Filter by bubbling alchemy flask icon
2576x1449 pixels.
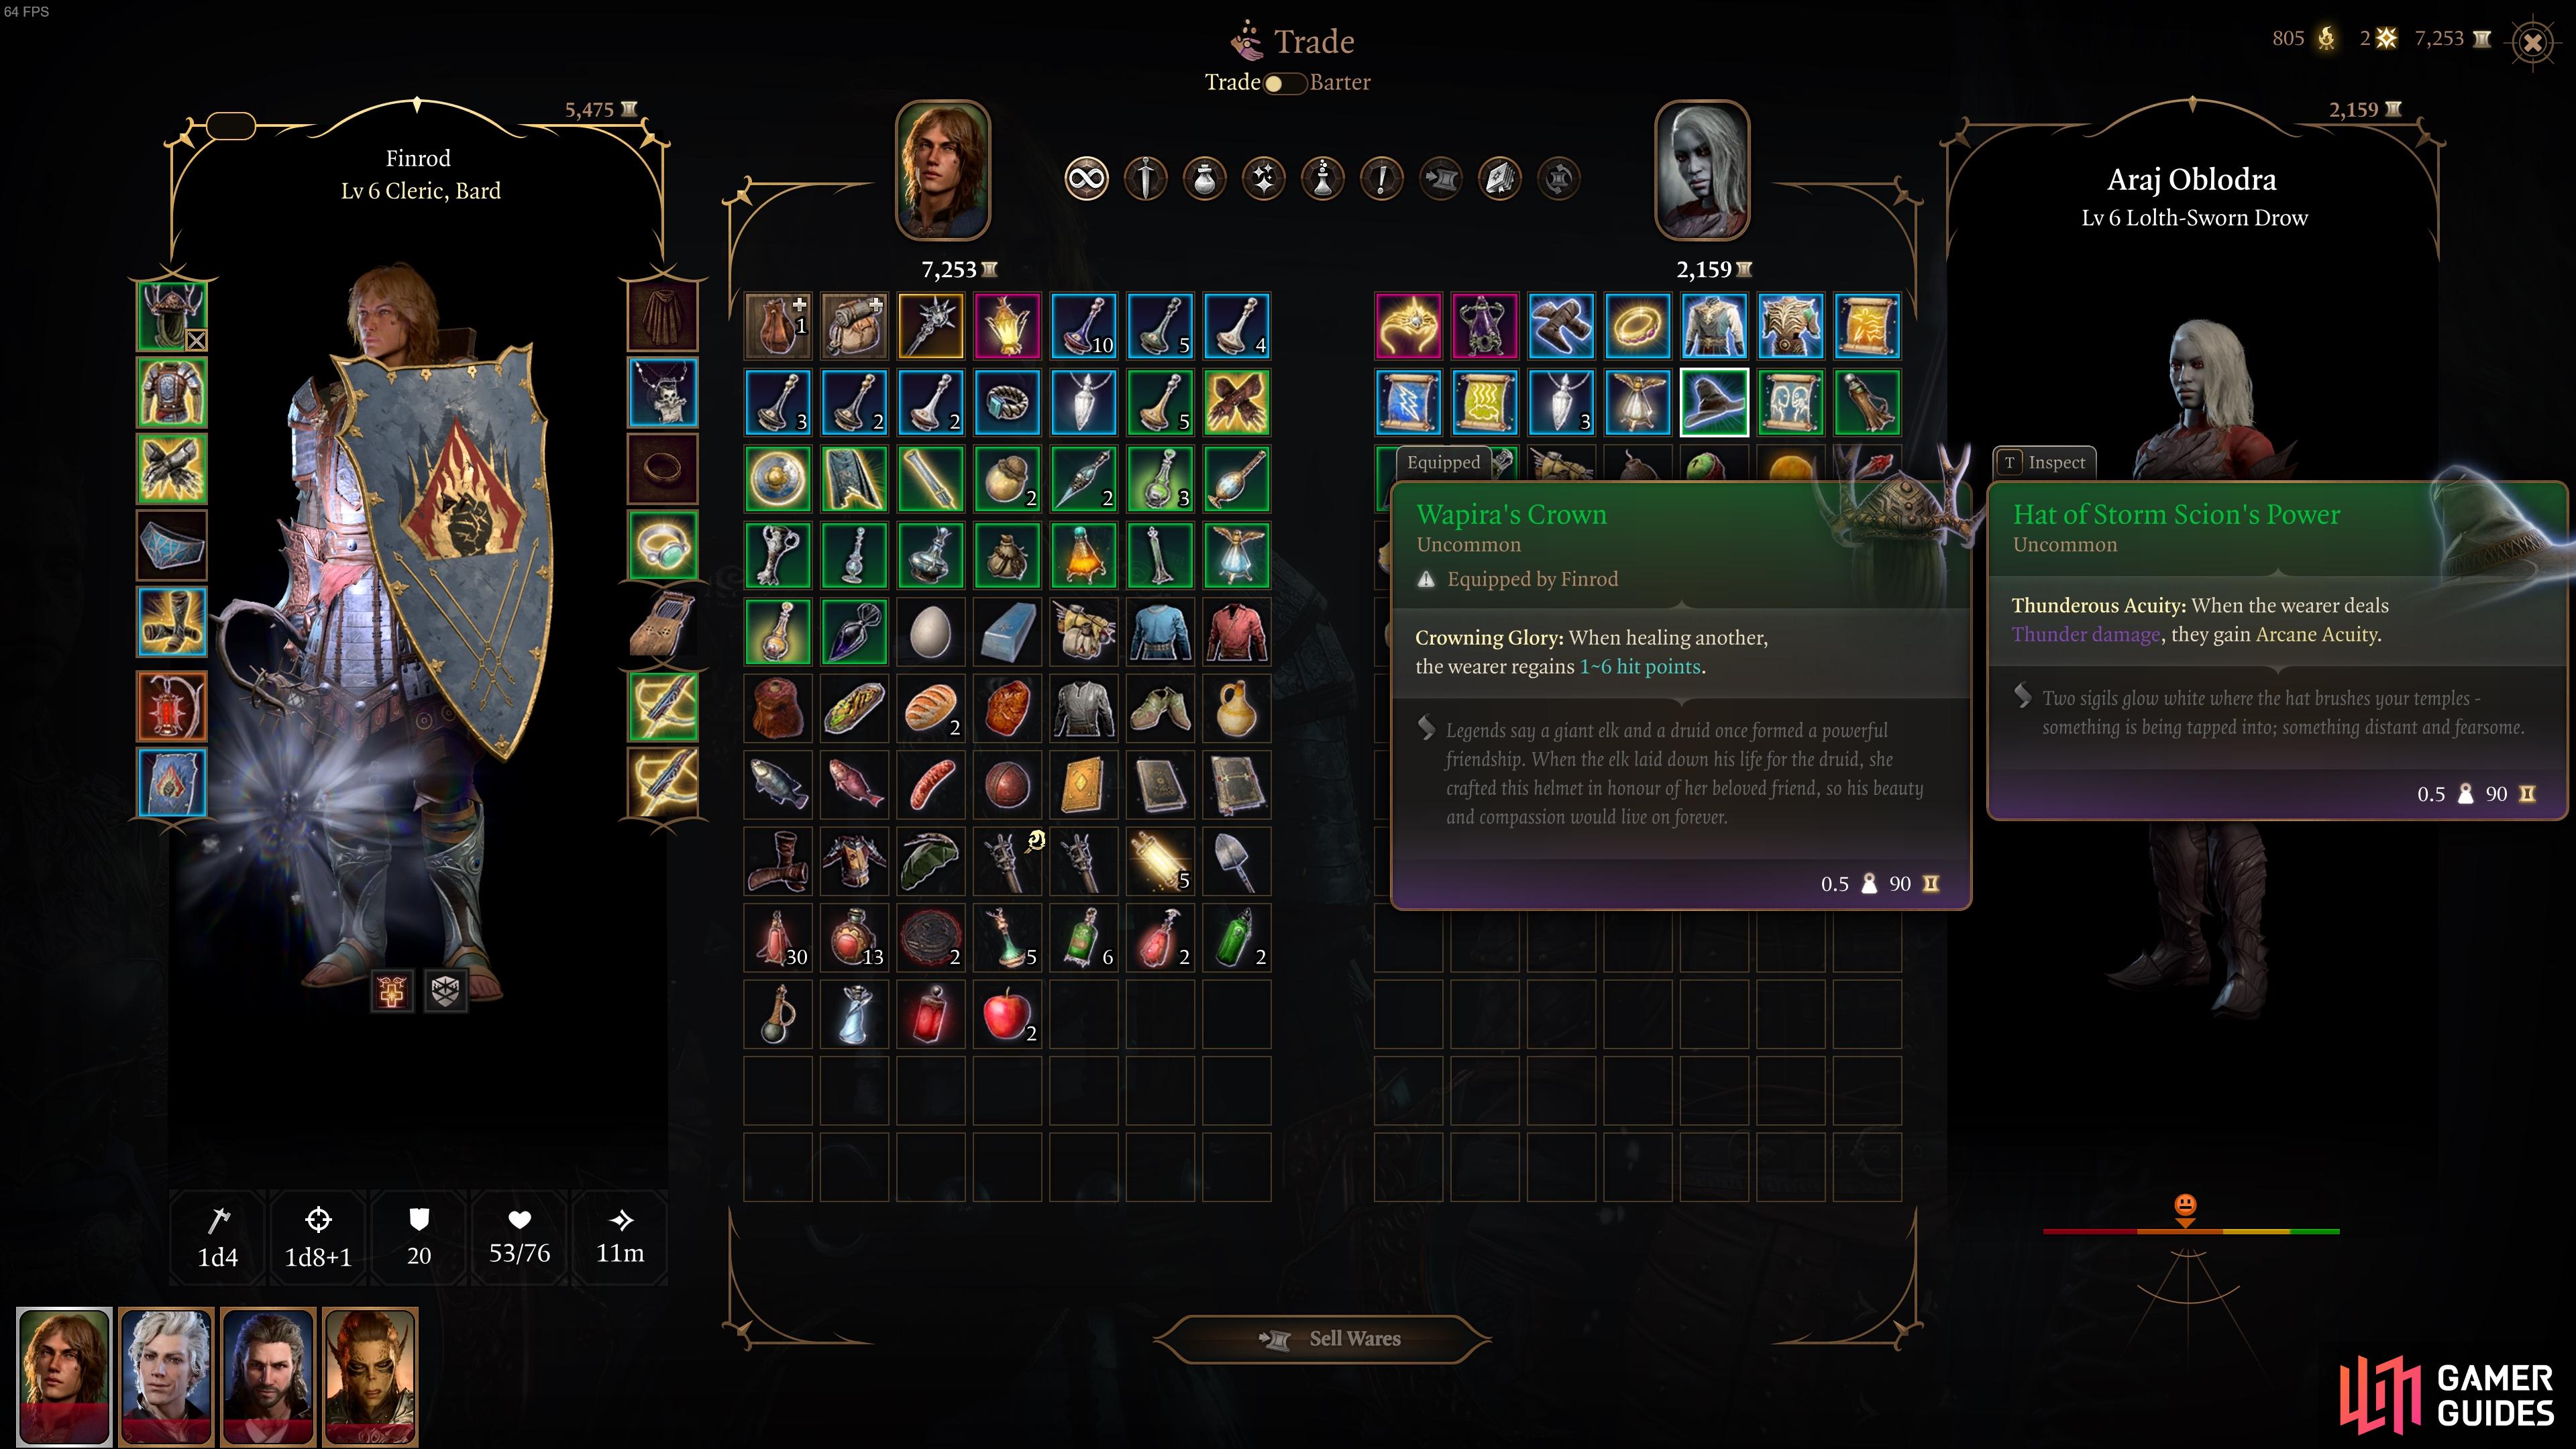pyautogui.click(x=1322, y=179)
